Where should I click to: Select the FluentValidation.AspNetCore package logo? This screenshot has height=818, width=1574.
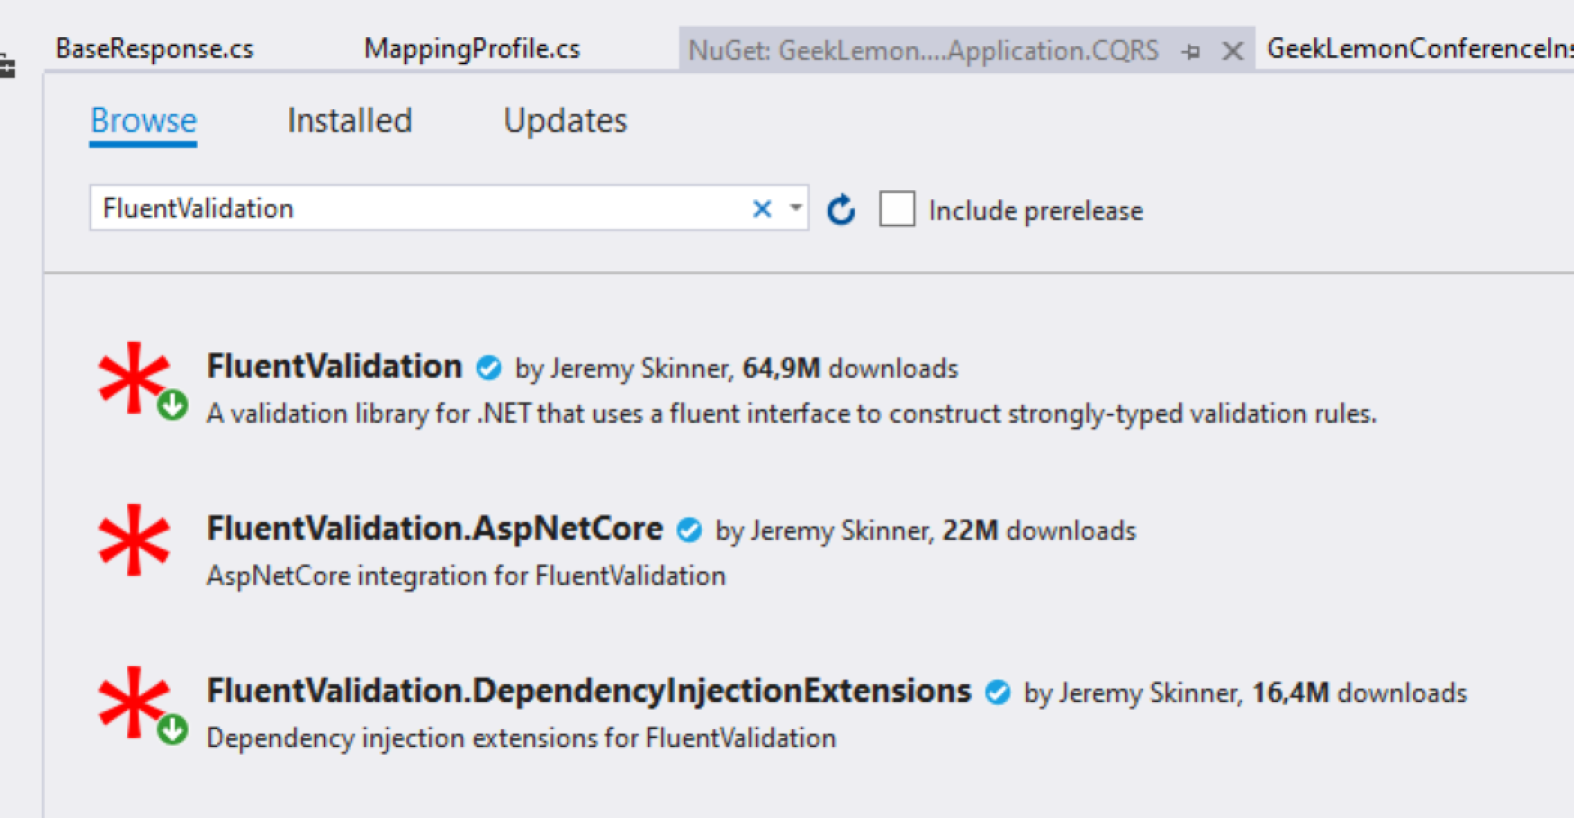(x=134, y=540)
